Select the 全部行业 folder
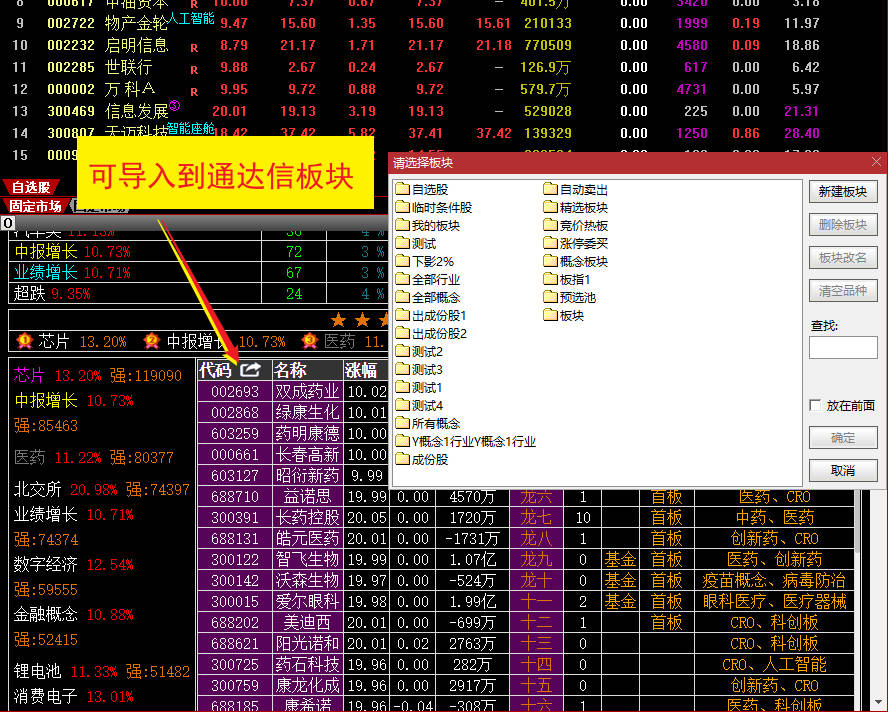This screenshot has width=888, height=712. (428, 279)
